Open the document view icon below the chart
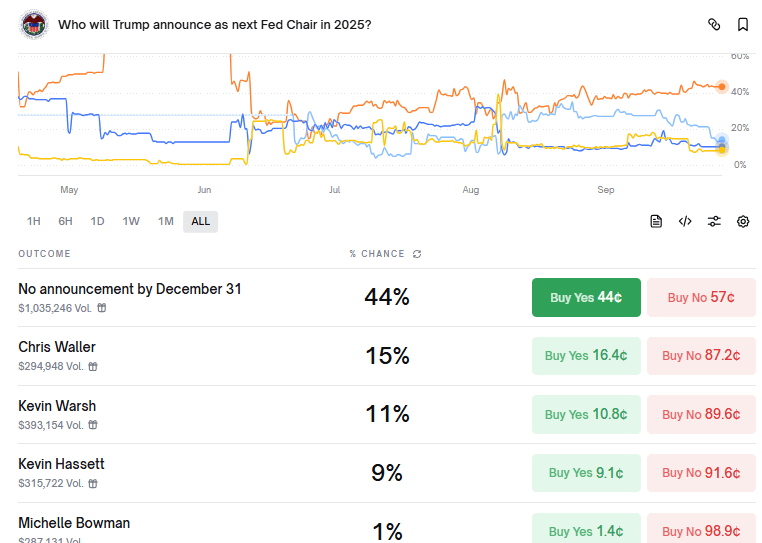762x543 pixels. click(656, 221)
